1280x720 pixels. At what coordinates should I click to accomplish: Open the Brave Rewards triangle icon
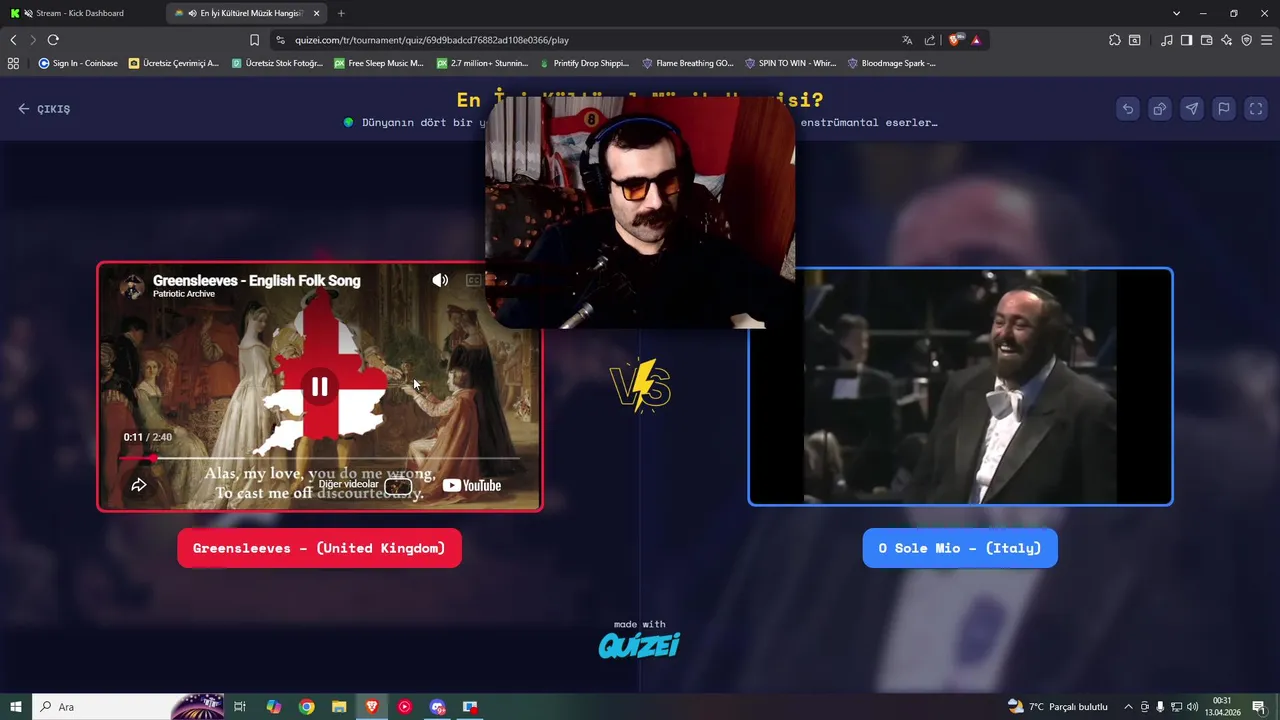976,40
